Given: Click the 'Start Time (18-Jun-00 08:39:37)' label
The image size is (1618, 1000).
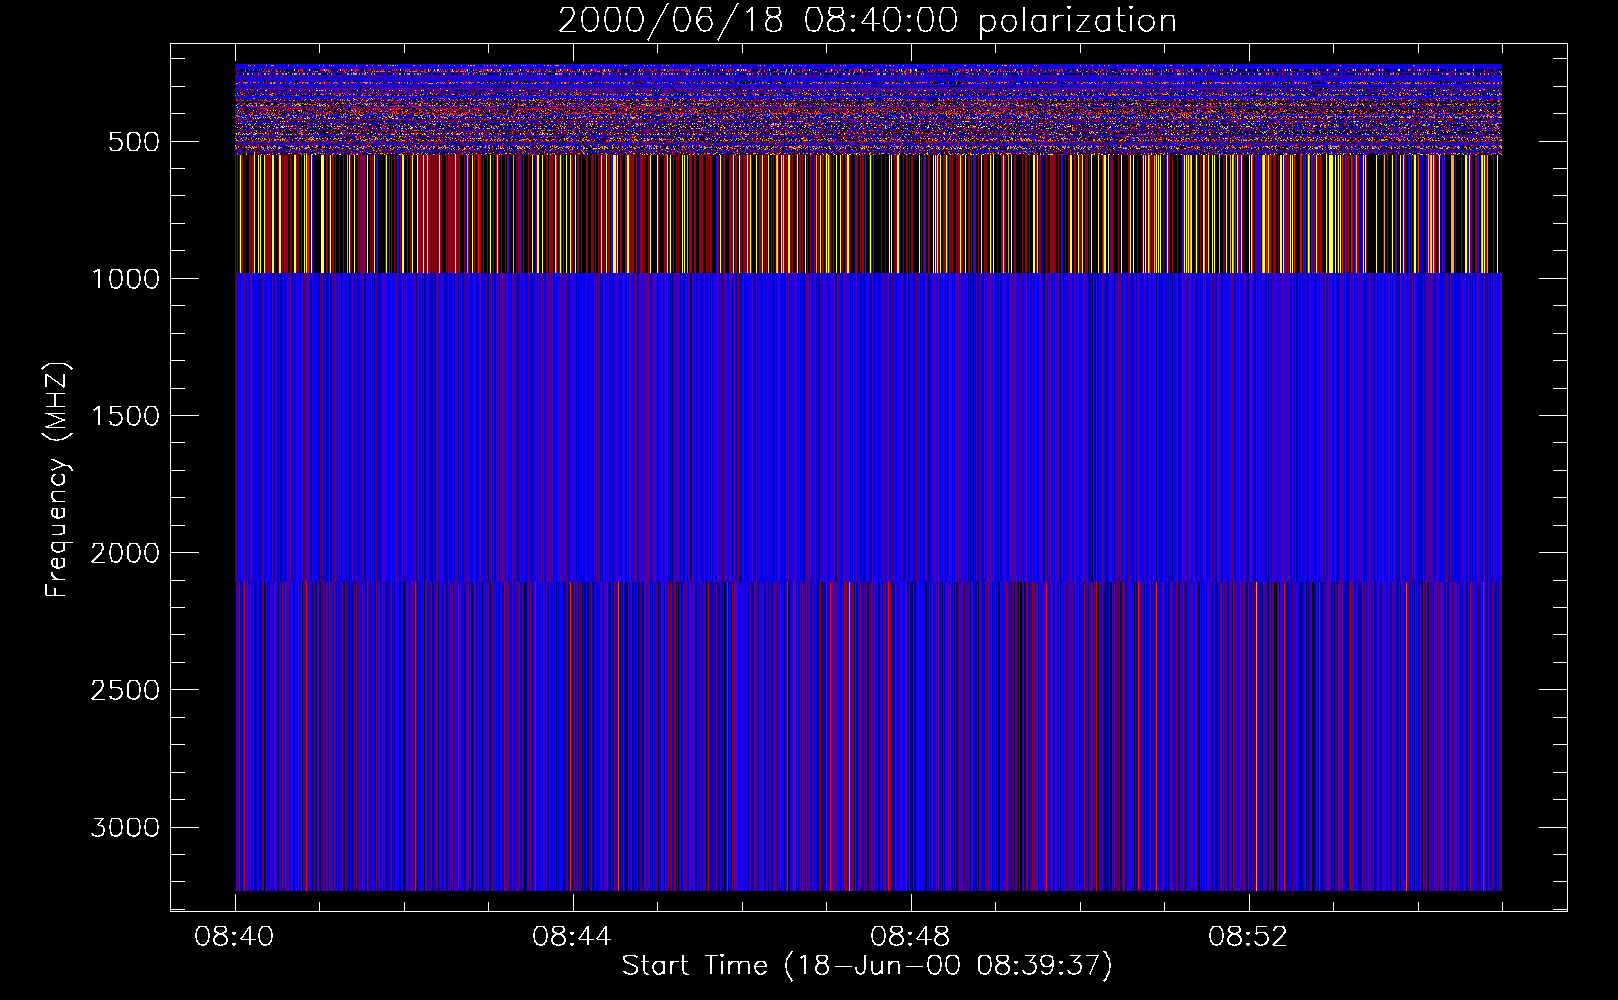Looking at the screenshot, I should pos(867,965).
